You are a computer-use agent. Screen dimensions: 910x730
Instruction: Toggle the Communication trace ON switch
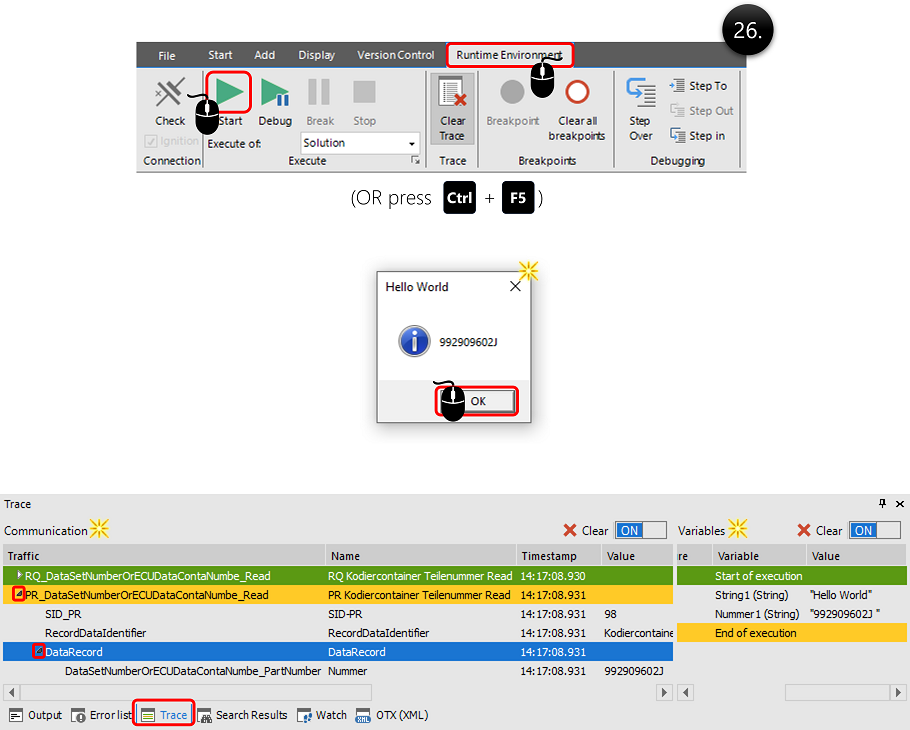[x=640, y=531]
